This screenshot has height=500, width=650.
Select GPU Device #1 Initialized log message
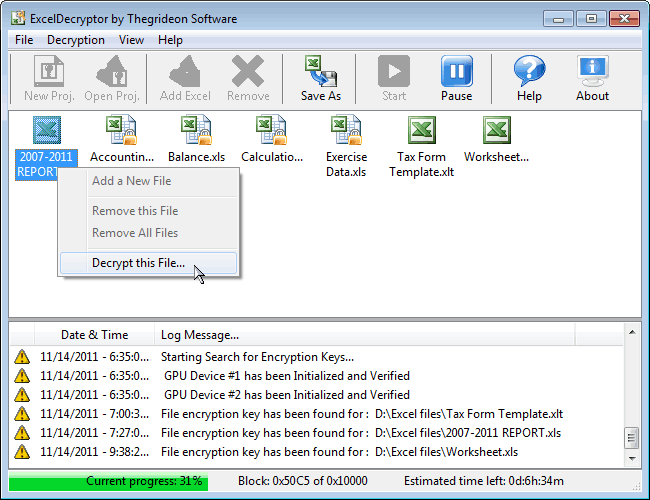286,376
